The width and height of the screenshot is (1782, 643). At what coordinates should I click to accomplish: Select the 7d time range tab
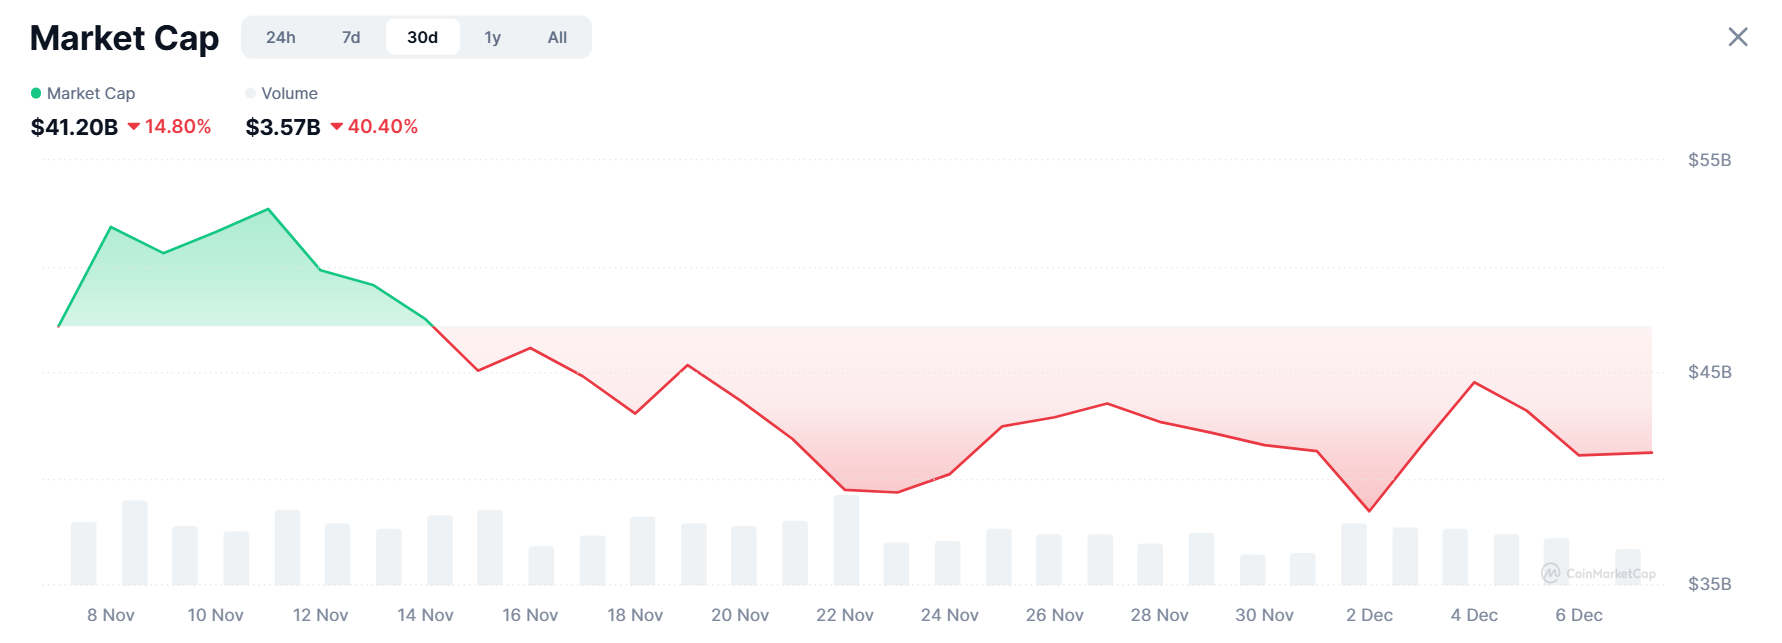point(351,37)
